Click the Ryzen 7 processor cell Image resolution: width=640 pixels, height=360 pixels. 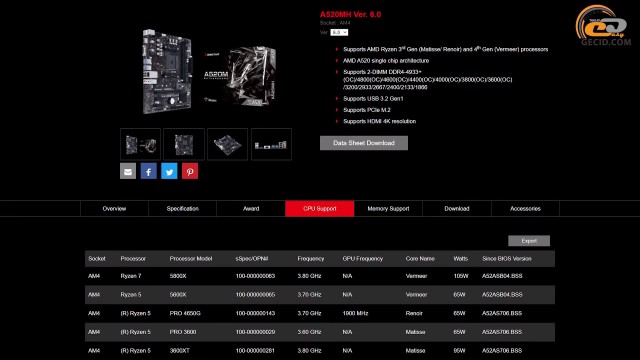coord(131,276)
